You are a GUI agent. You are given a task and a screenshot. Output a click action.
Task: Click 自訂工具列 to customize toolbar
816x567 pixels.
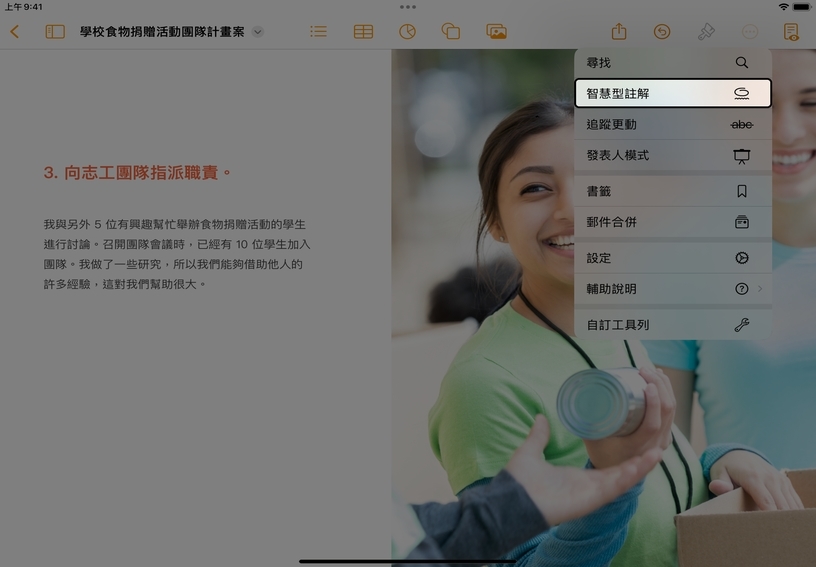tap(673, 325)
